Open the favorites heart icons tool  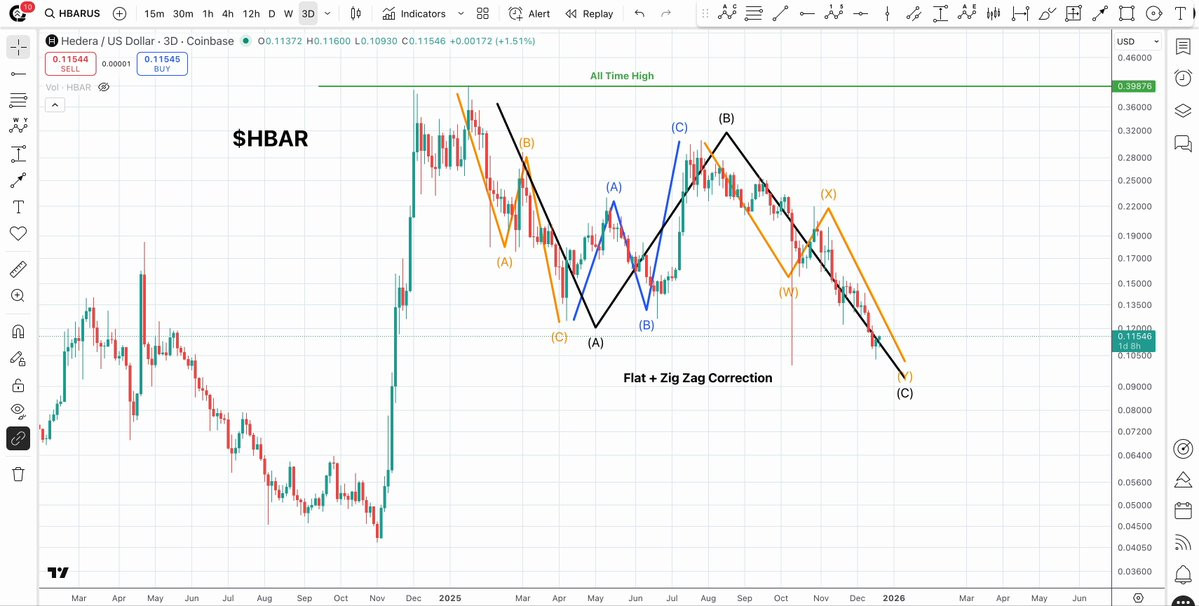pyautogui.click(x=18, y=233)
